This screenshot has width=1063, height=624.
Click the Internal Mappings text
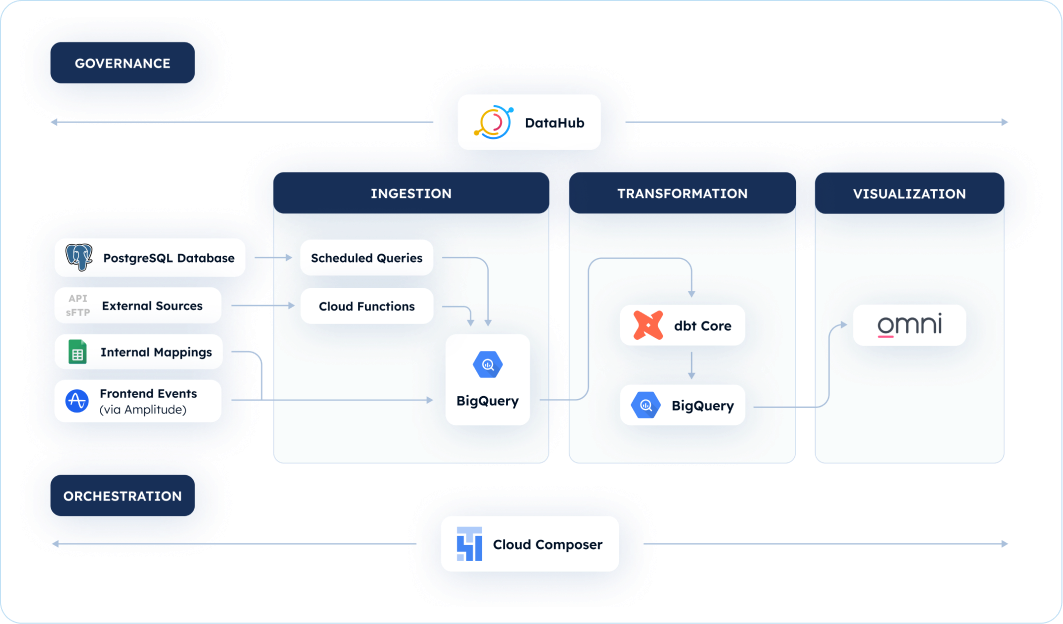(x=156, y=352)
